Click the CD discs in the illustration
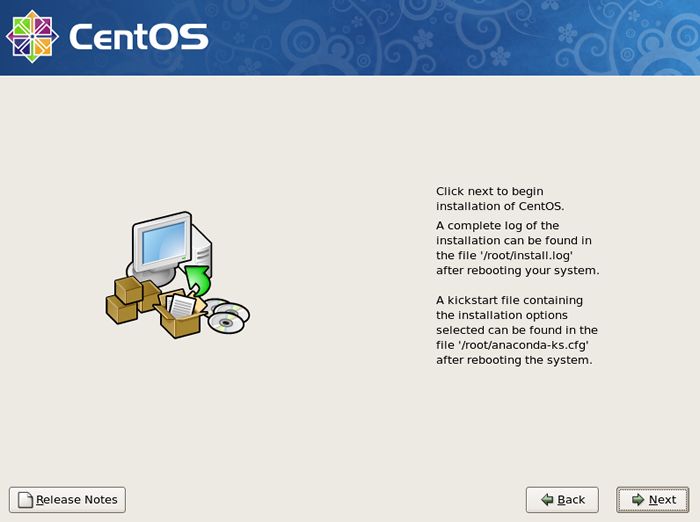 (x=228, y=315)
